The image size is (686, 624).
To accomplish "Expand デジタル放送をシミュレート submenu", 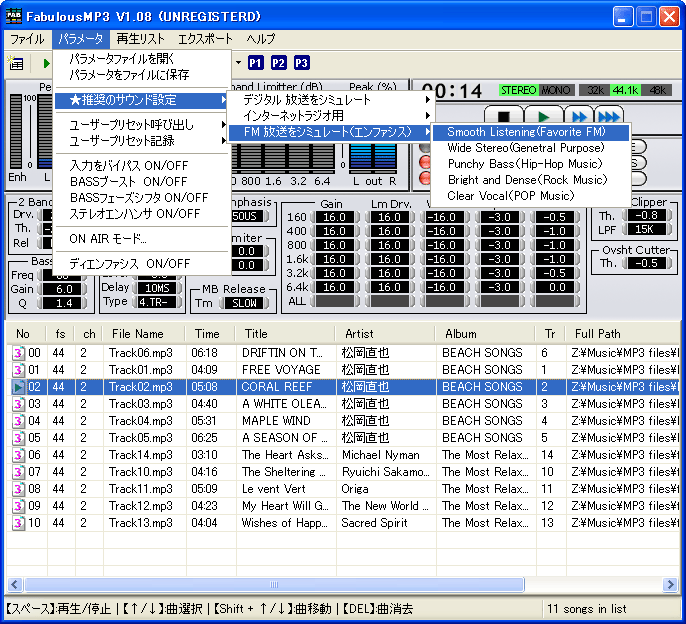I will point(330,100).
